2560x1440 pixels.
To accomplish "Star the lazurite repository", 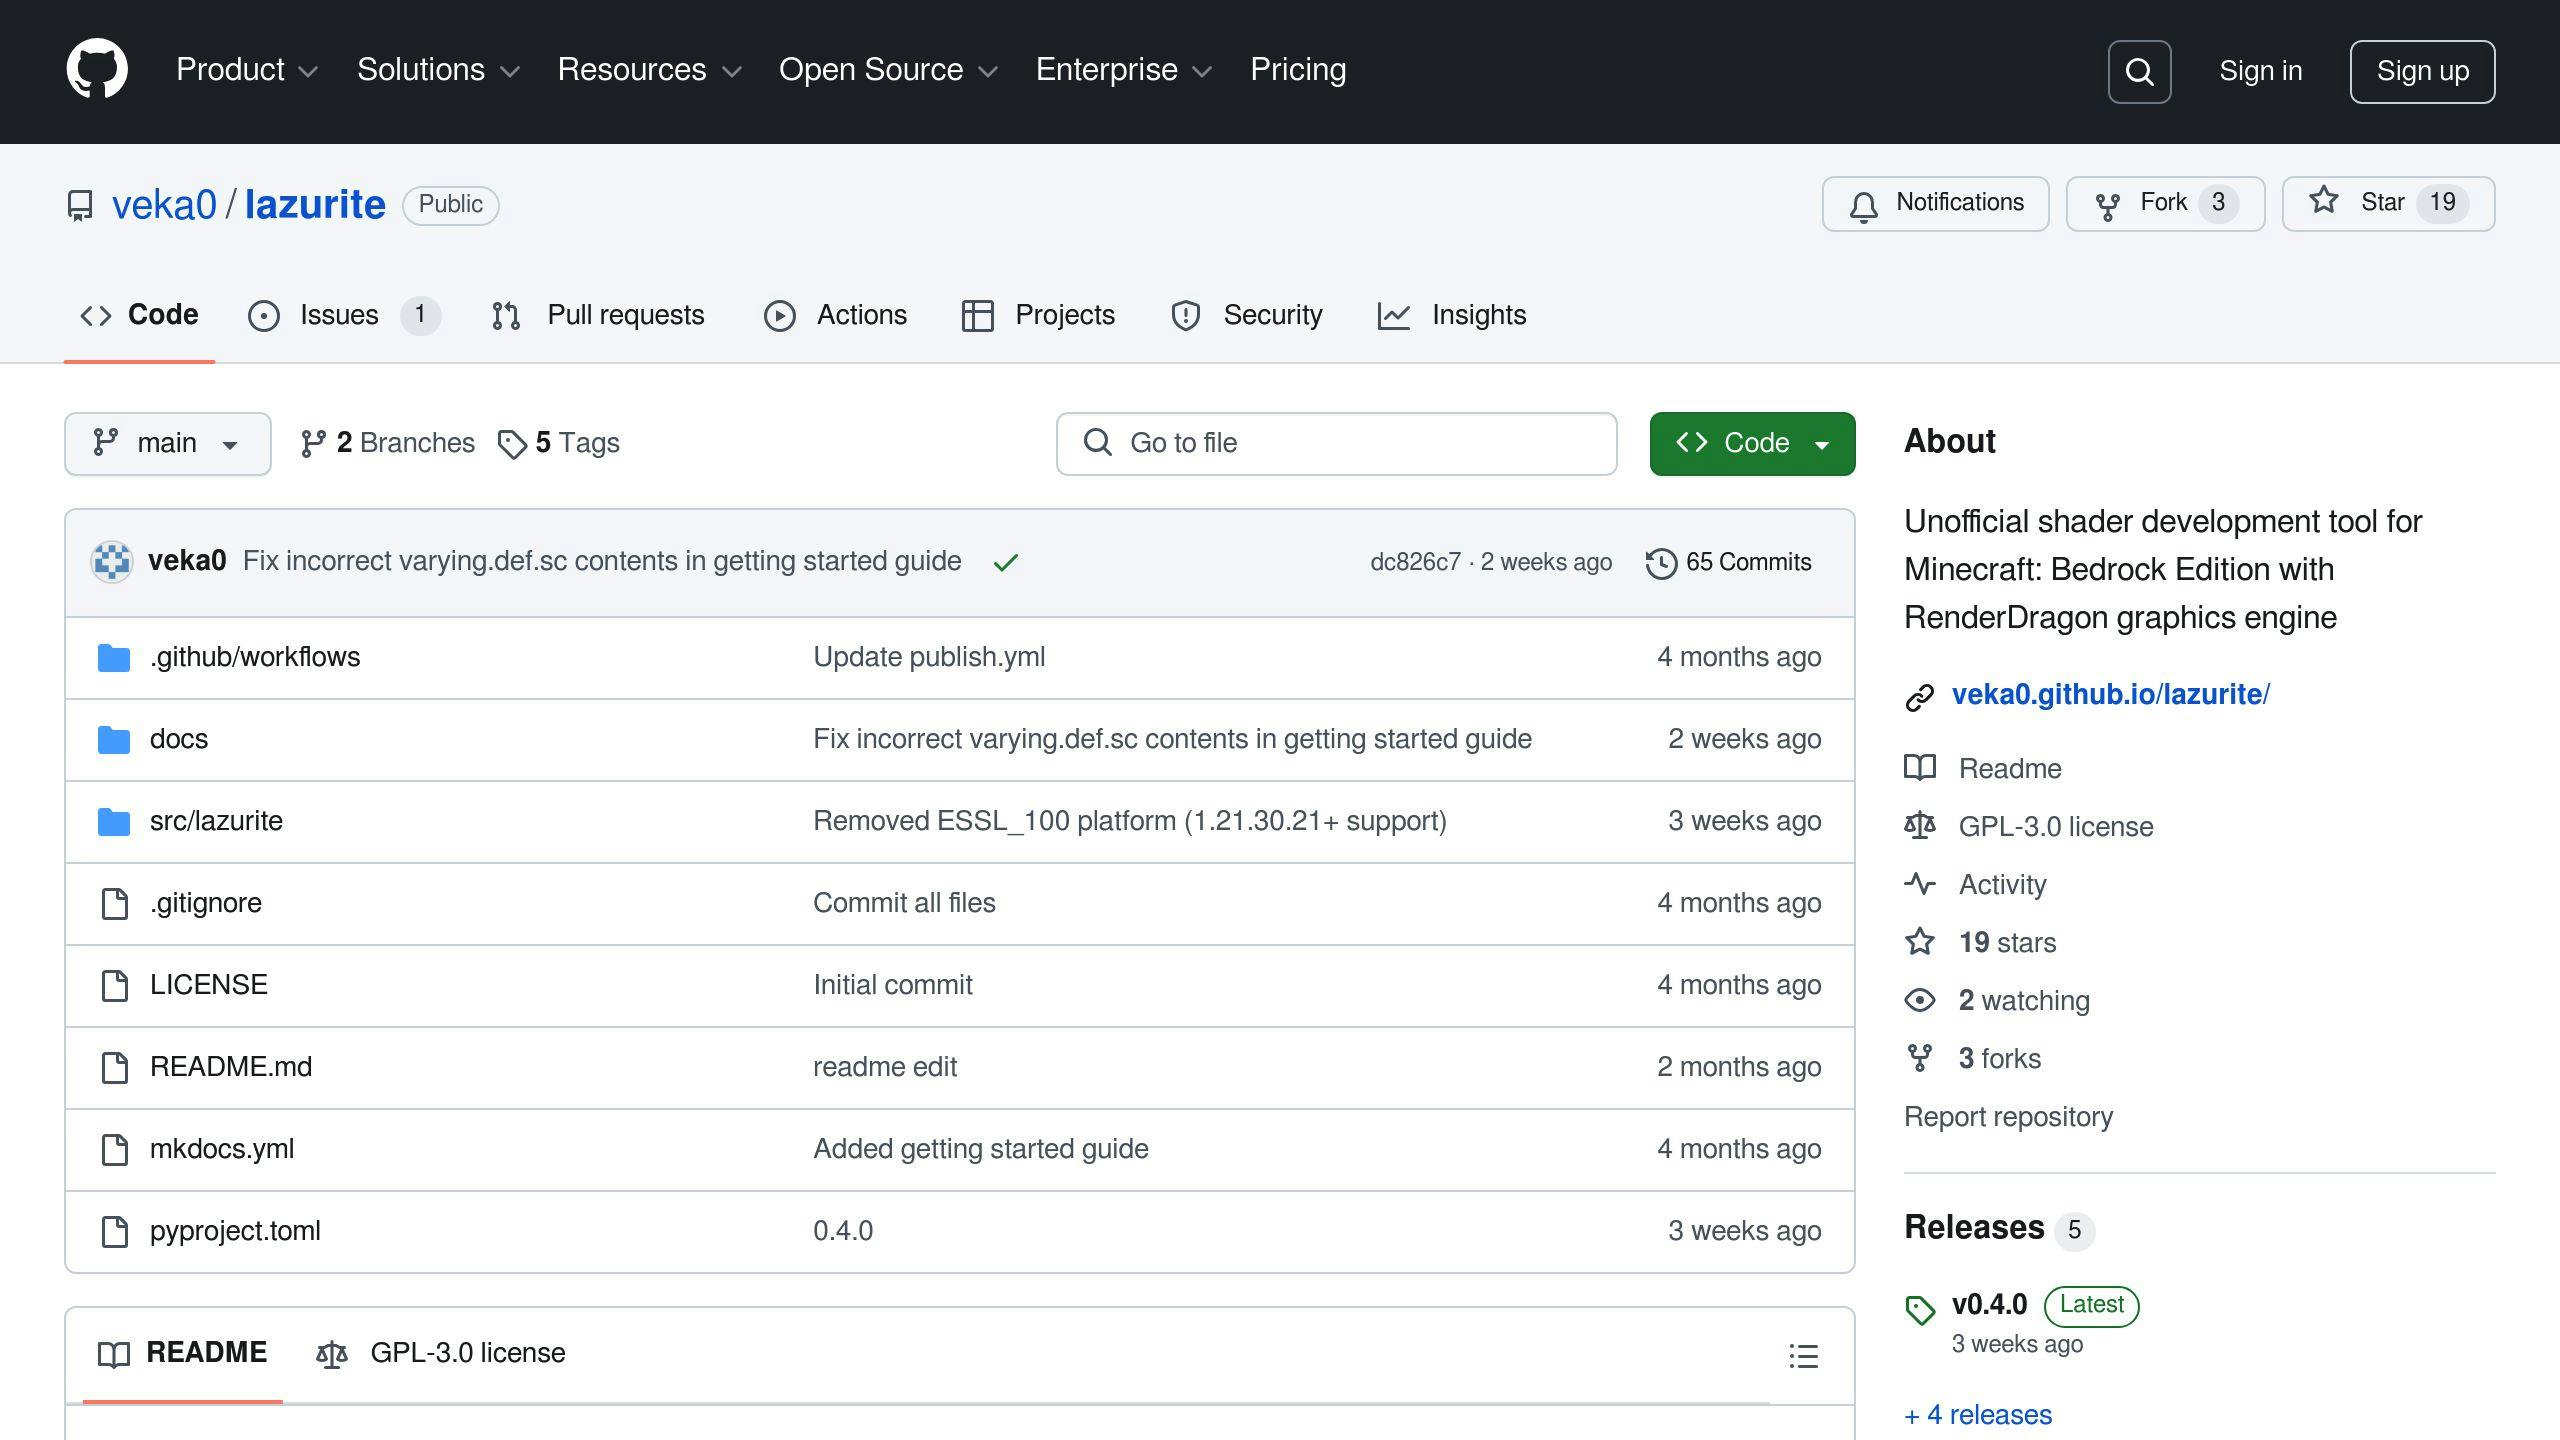I will coord(2388,203).
